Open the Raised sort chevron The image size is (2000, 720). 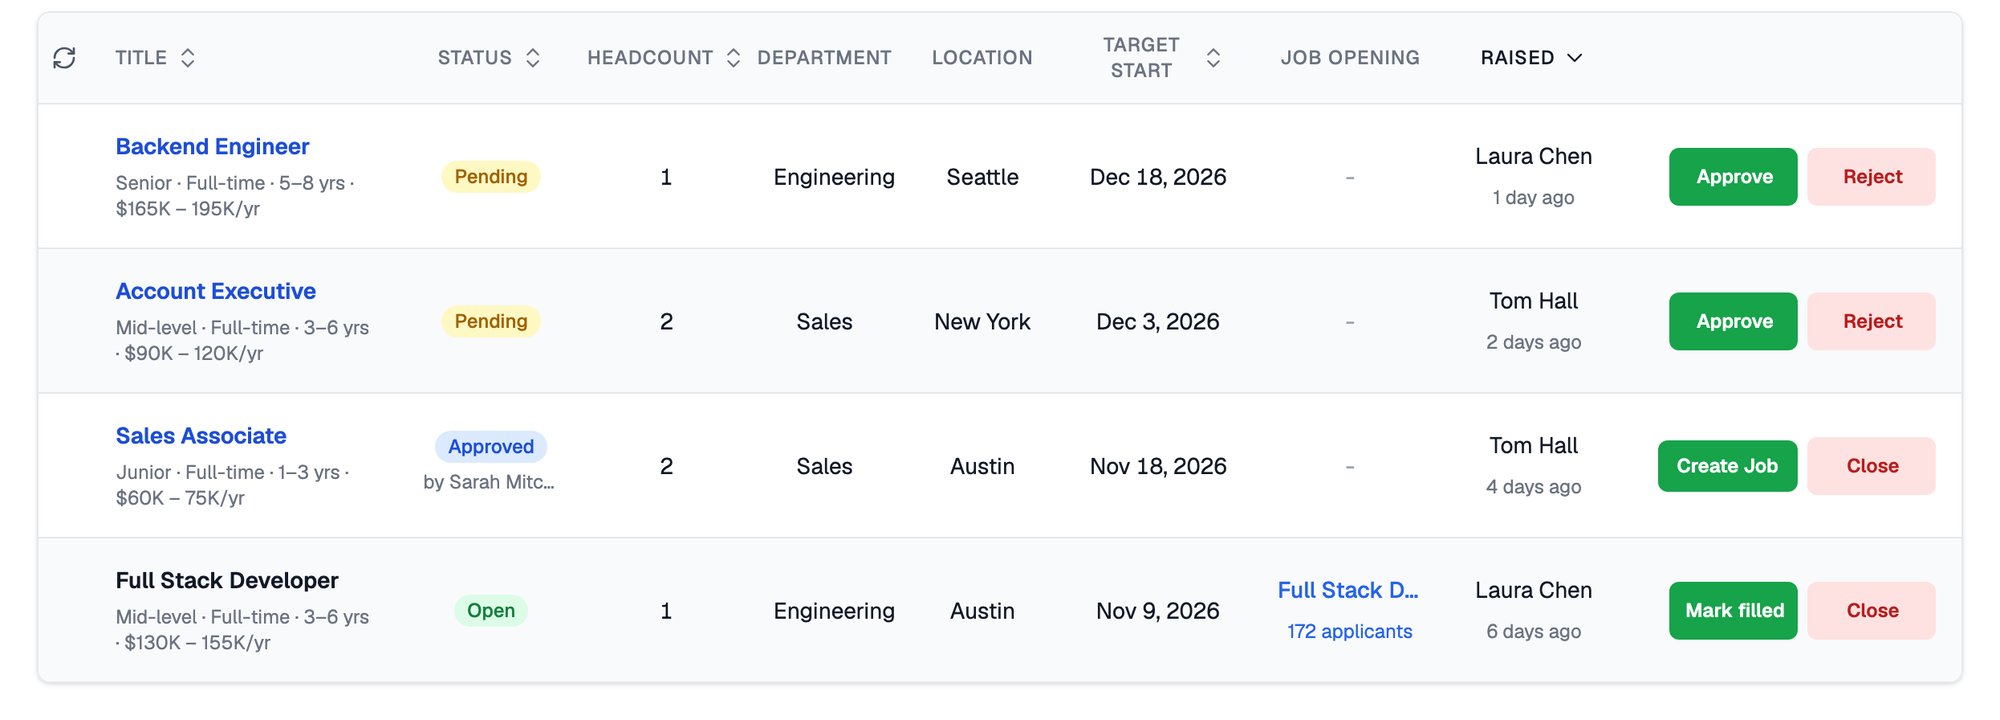[1575, 58]
